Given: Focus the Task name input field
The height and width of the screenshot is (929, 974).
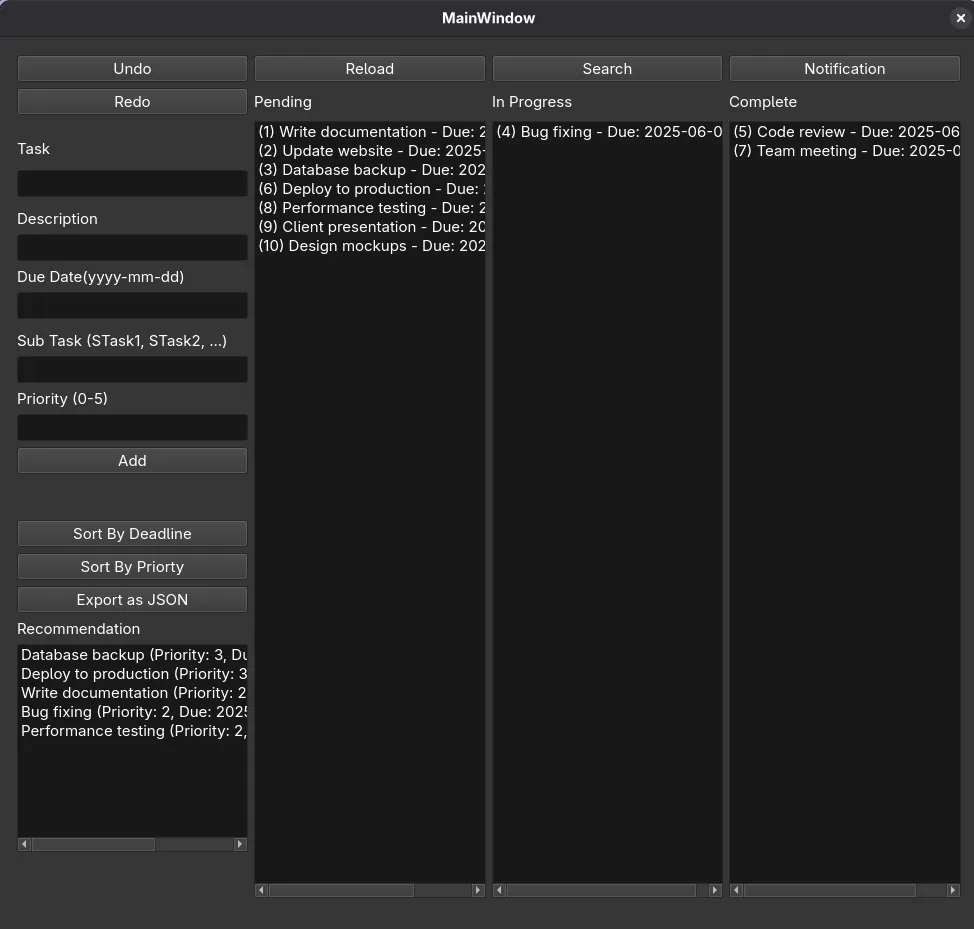Looking at the screenshot, I should [x=132, y=183].
